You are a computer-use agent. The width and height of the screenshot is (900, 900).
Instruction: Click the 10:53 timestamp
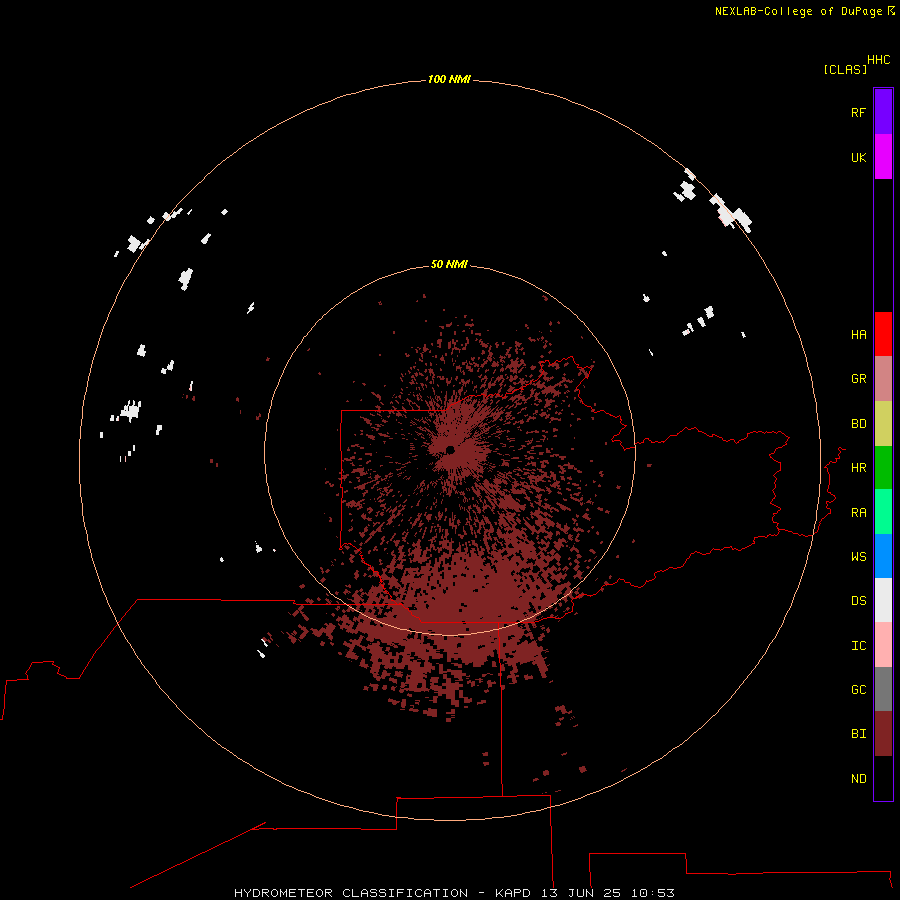pos(653,893)
